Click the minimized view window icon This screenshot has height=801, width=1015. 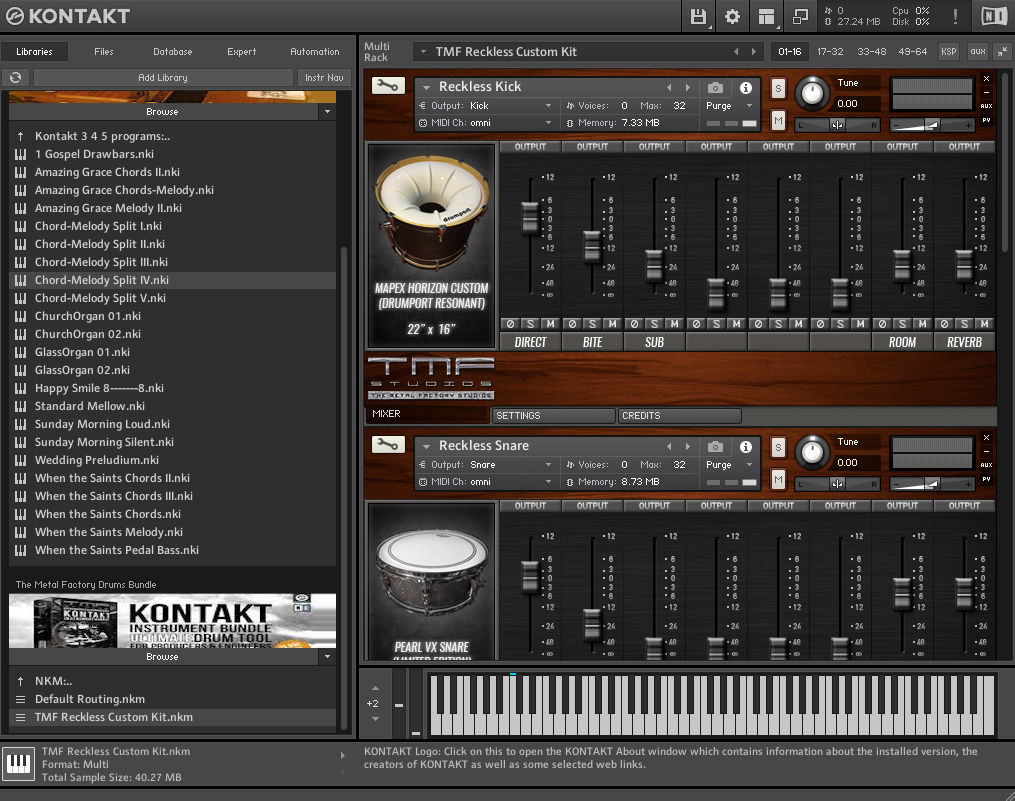pos(800,16)
